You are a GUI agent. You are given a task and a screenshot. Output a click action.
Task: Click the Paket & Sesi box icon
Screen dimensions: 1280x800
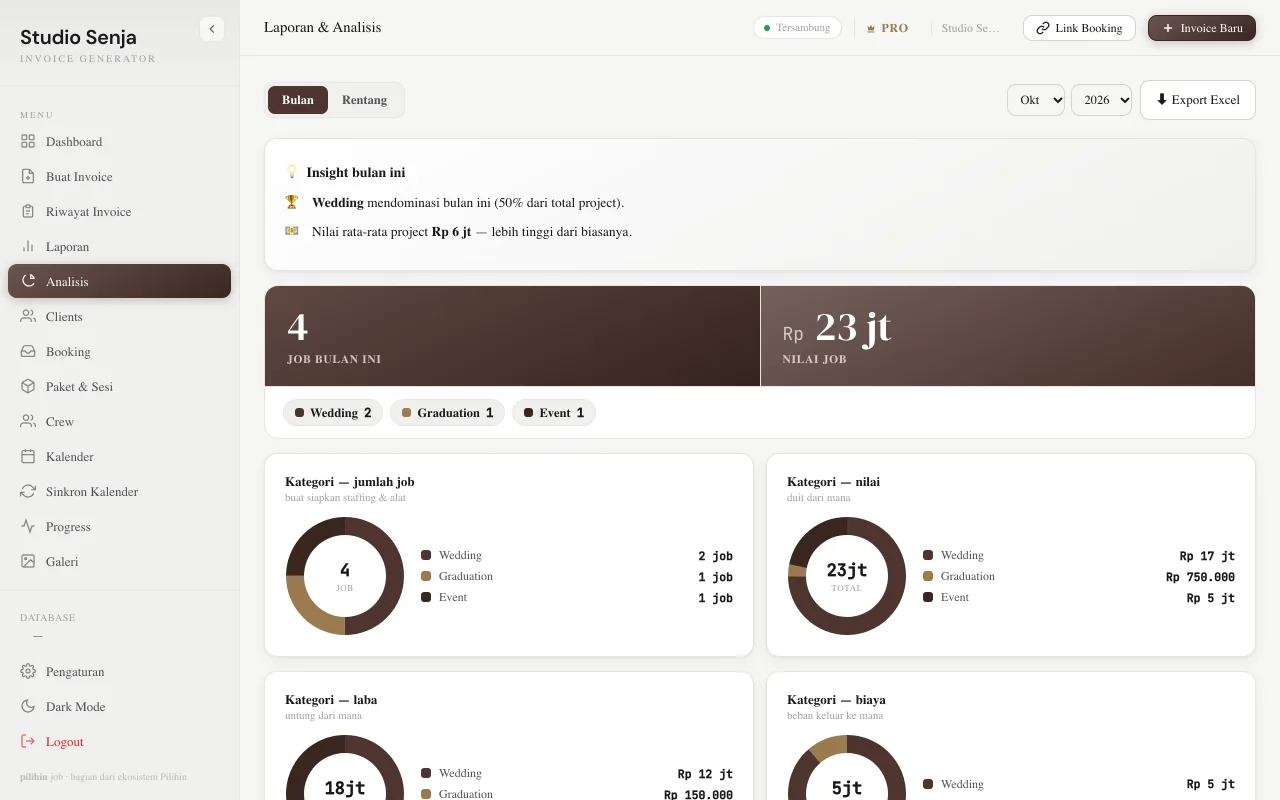[x=28, y=387]
